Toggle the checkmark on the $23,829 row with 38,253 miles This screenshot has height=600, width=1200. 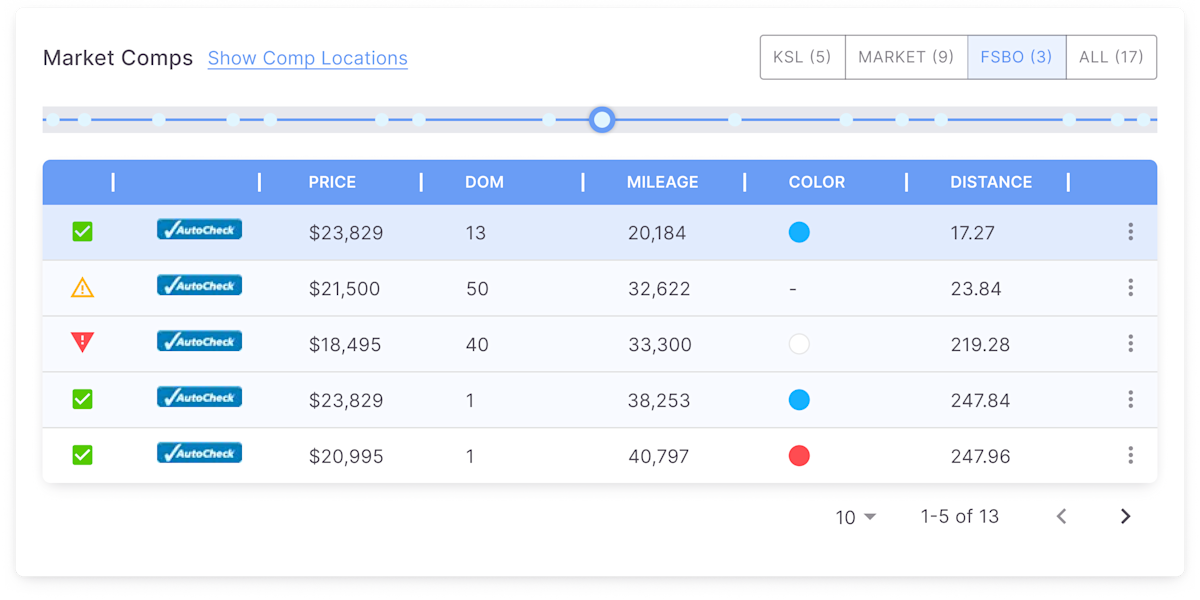click(83, 397)
